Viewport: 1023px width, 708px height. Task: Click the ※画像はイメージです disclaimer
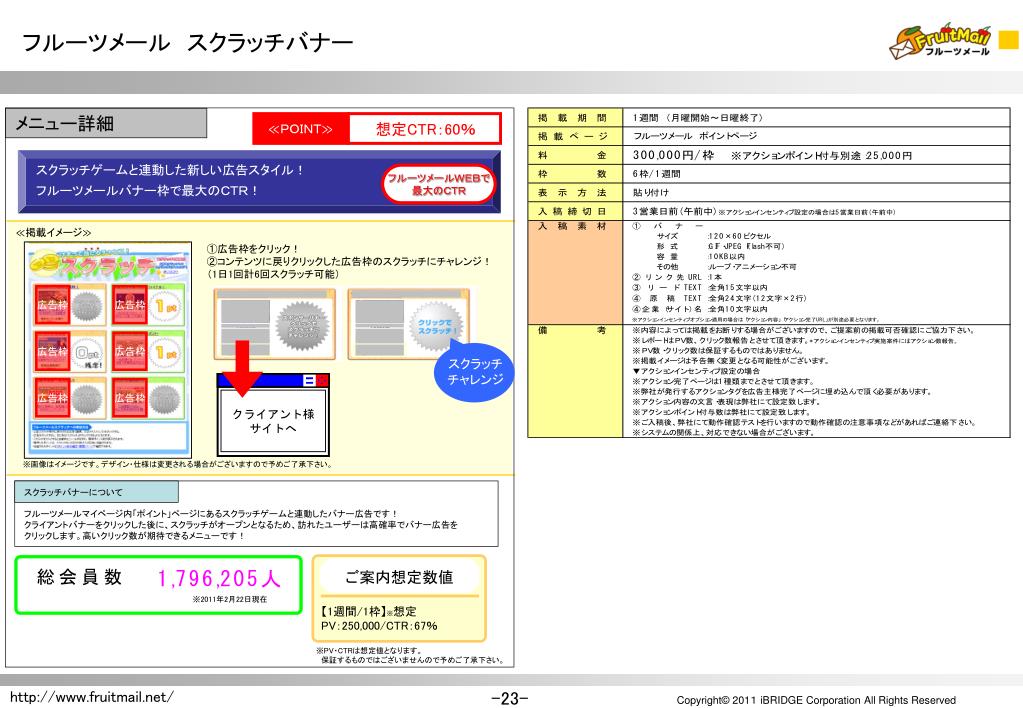pos(178,465)
